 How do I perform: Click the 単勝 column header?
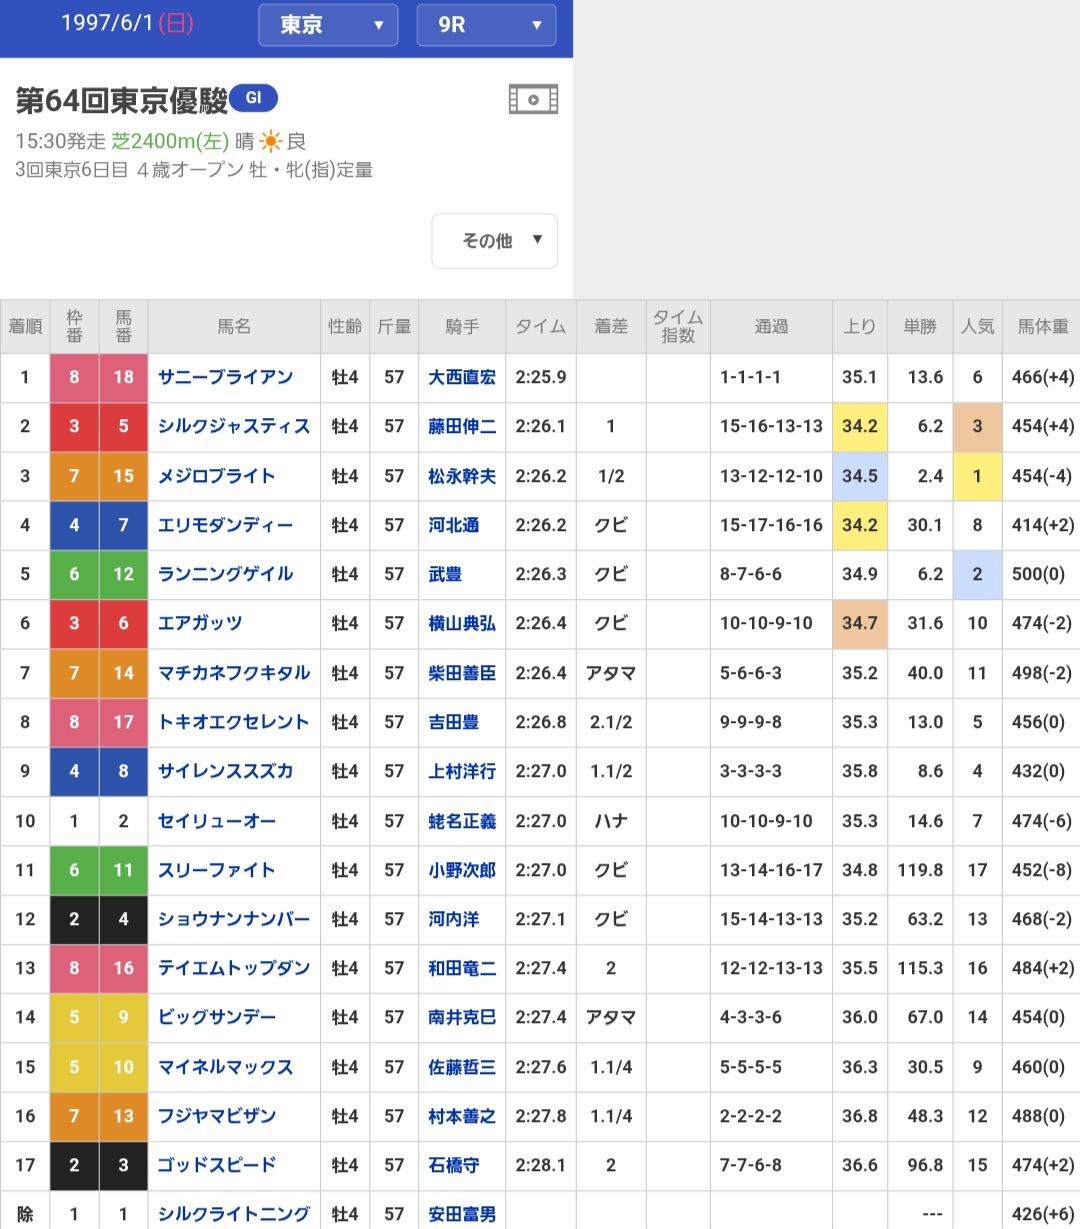point(920,326)
